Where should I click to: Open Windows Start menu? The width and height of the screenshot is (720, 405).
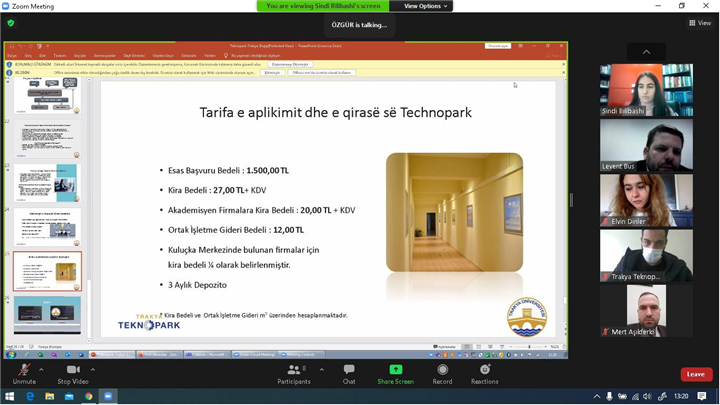pyautogui.click(x=9, y=396)
